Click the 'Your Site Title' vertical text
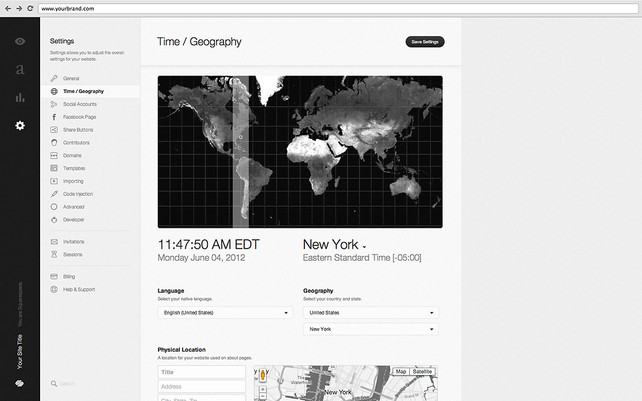 click(x=20, y=351)
